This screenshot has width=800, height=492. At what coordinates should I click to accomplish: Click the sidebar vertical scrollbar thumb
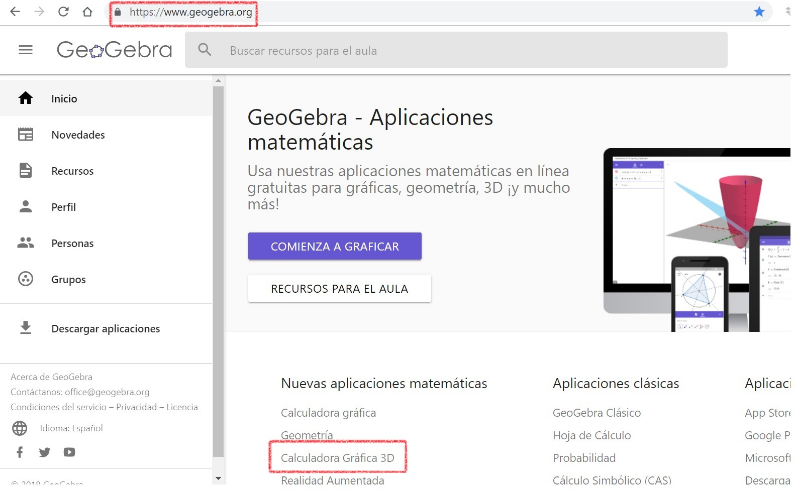point(218,272)
